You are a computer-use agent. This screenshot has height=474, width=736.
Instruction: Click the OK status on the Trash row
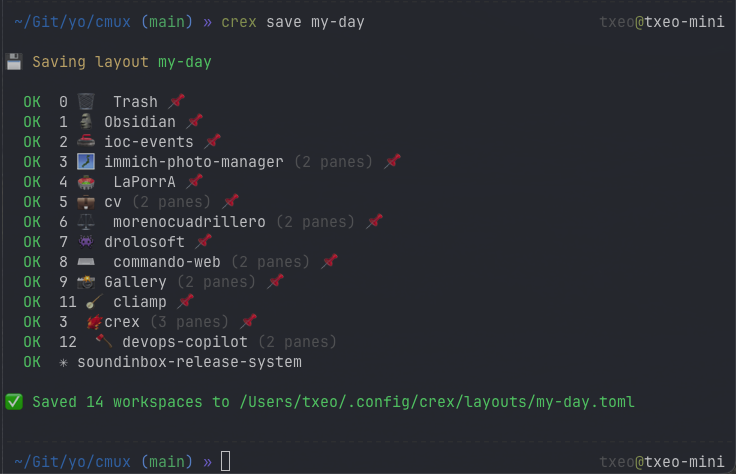coord(32,102)
